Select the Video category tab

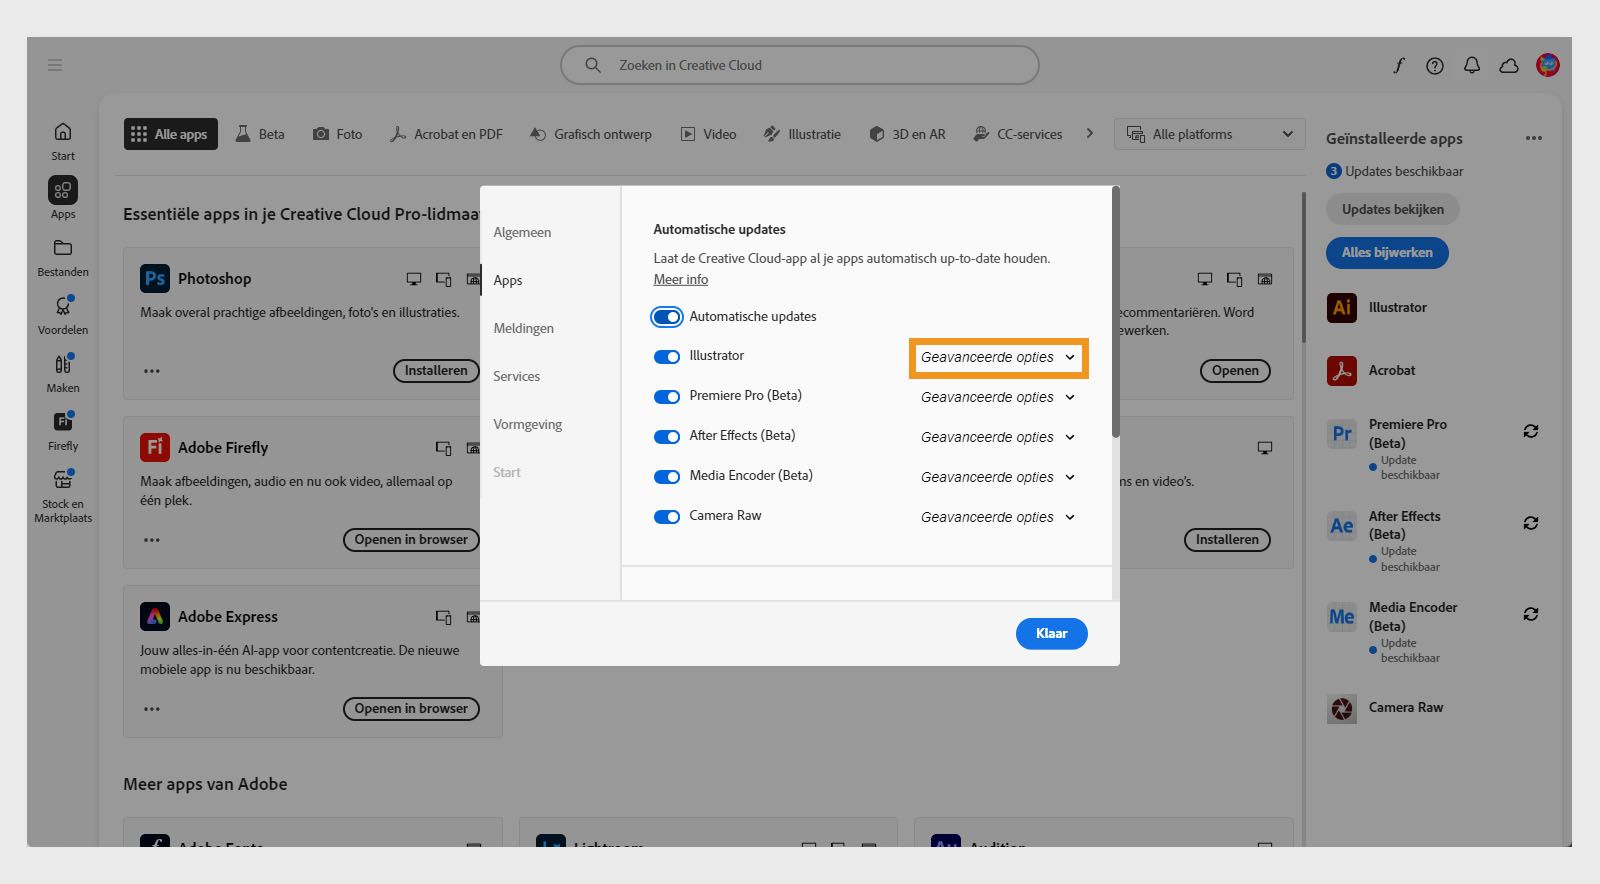[709, 134]
